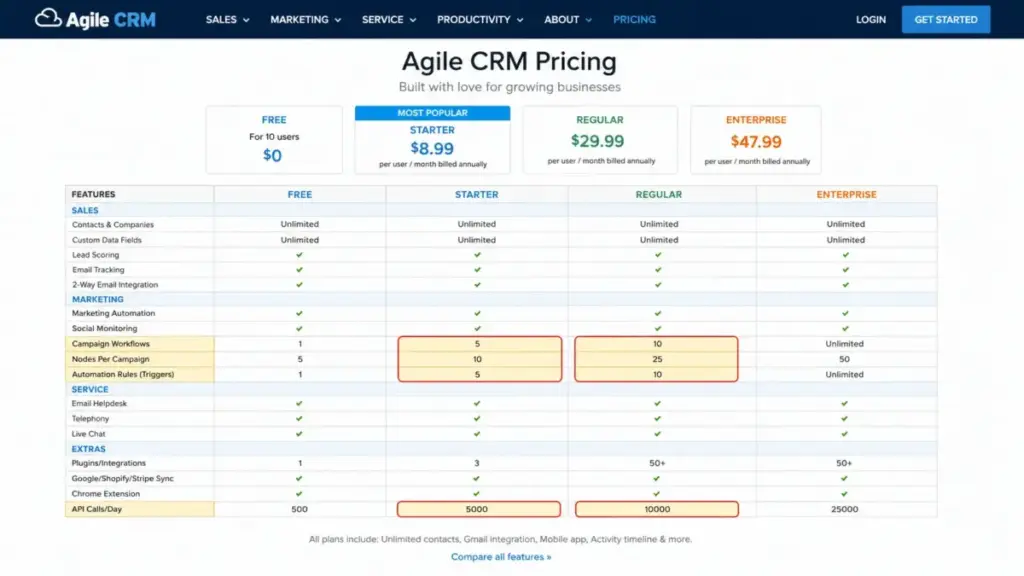Click the Get Started button
Screen dimensions: 1024x576
pyautogui.click(x=946, y=20)
